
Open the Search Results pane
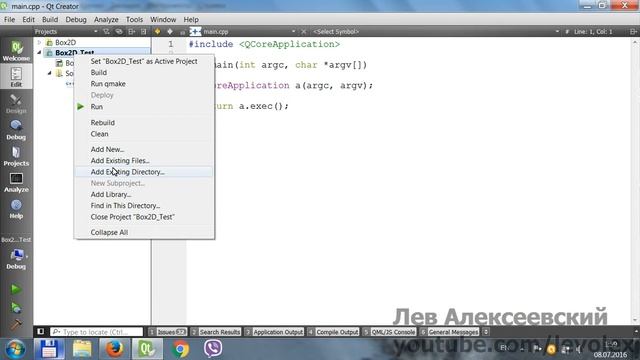(216, 332)
